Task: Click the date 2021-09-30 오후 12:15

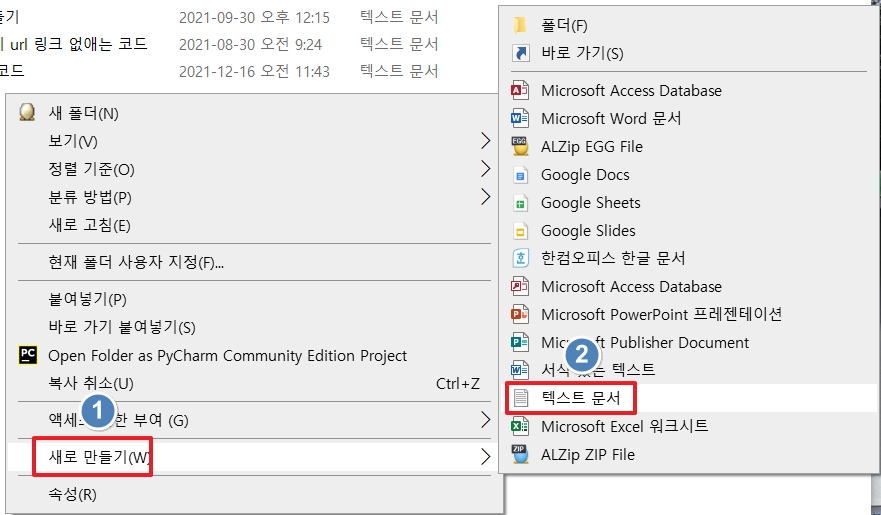Action: tap(254, 17)
